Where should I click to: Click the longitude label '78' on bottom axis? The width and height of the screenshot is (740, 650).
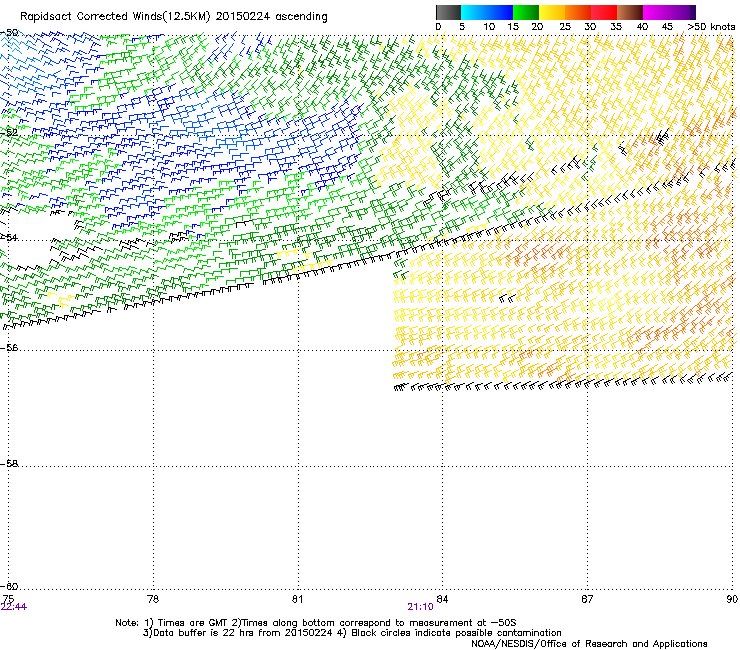point(153,599)
